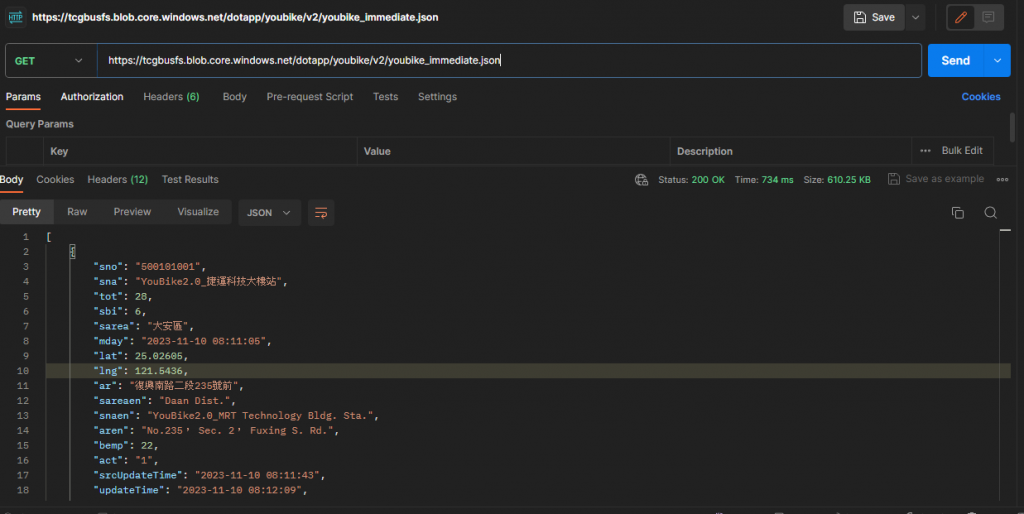This screenshot has height=514, width=1024.
Task: Open the response more options ellipsis
Action: coord(1002,180)
